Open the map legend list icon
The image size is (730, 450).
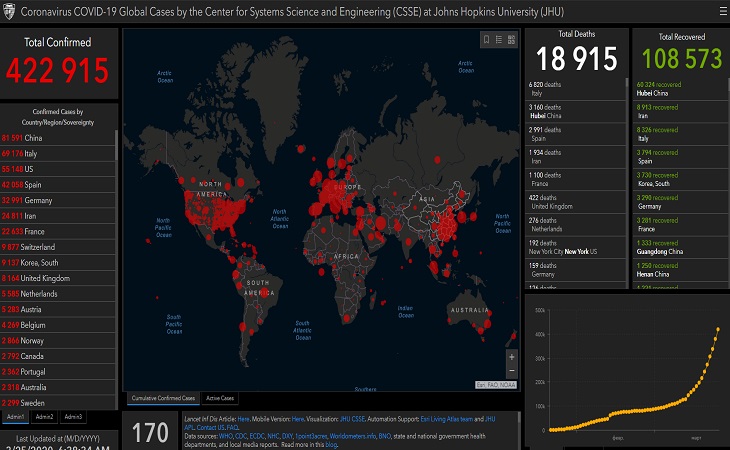tap(499, 40)
